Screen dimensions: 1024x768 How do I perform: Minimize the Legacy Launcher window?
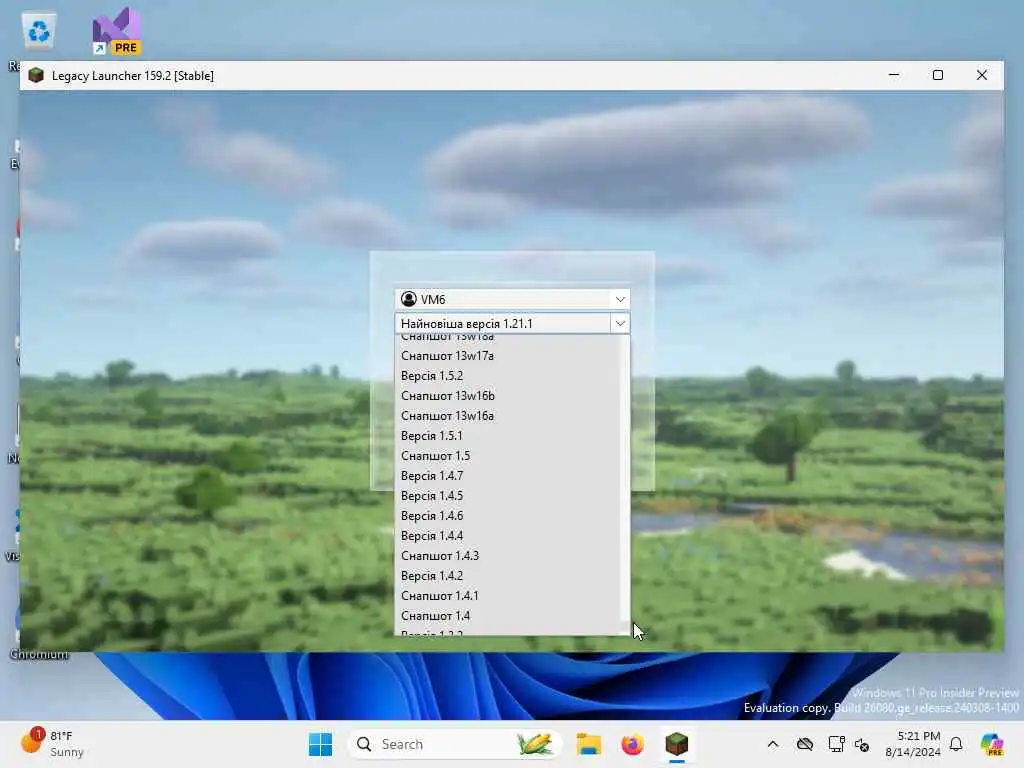pyautogui.click(x=894, y=75)
